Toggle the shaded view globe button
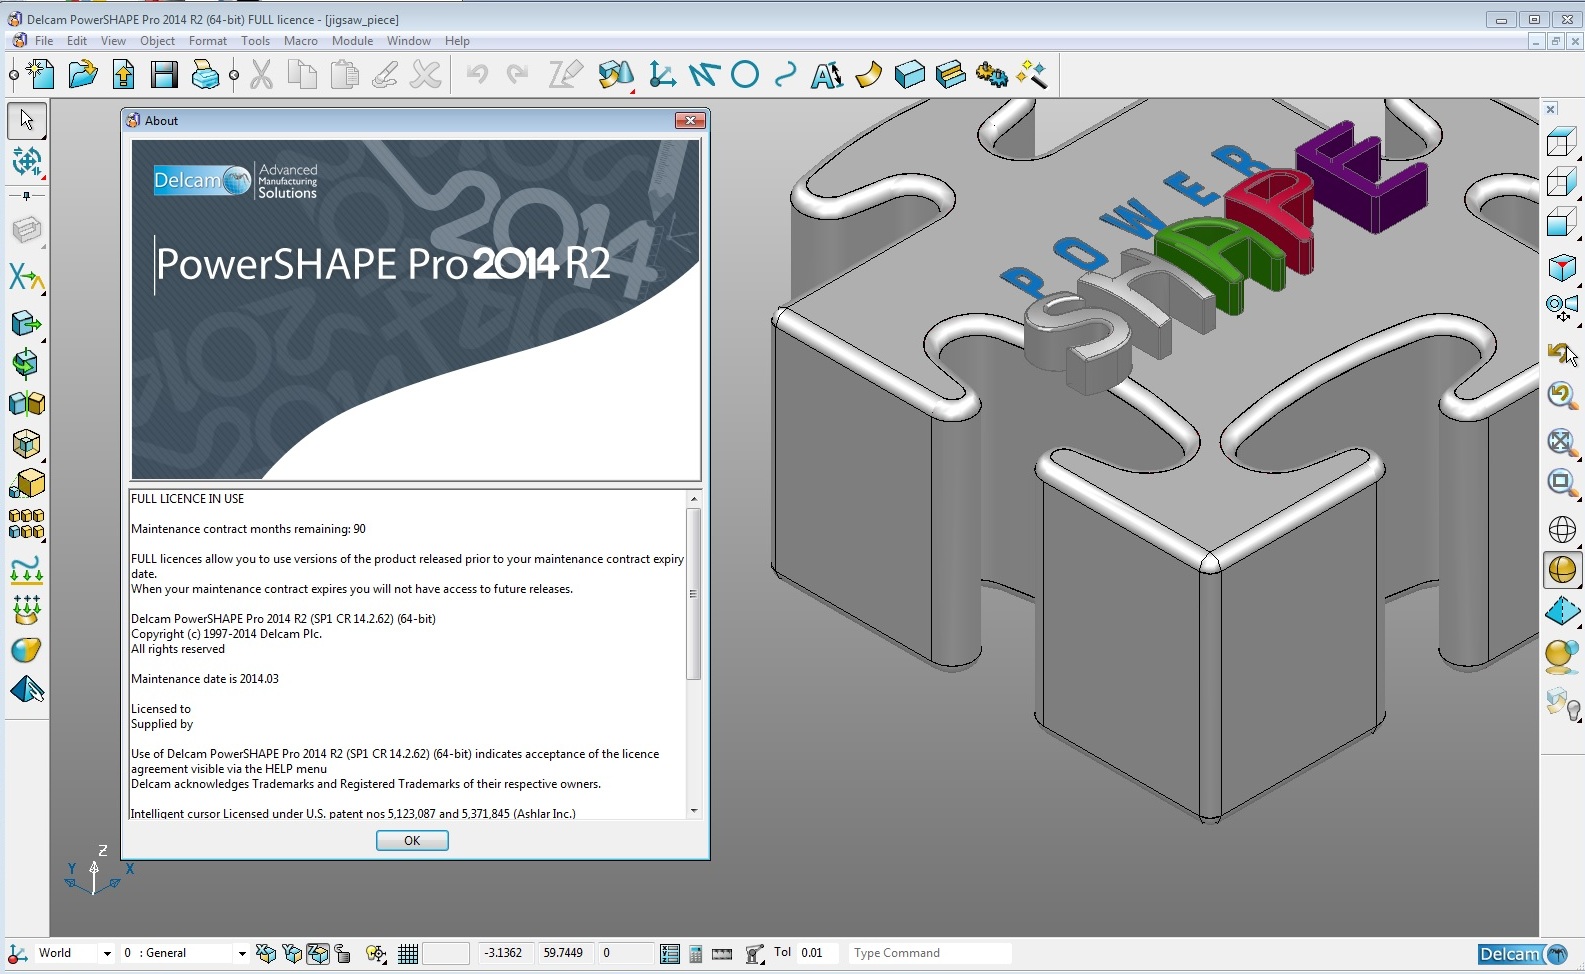1585x974 pixels. click(x=1562, y=570)
